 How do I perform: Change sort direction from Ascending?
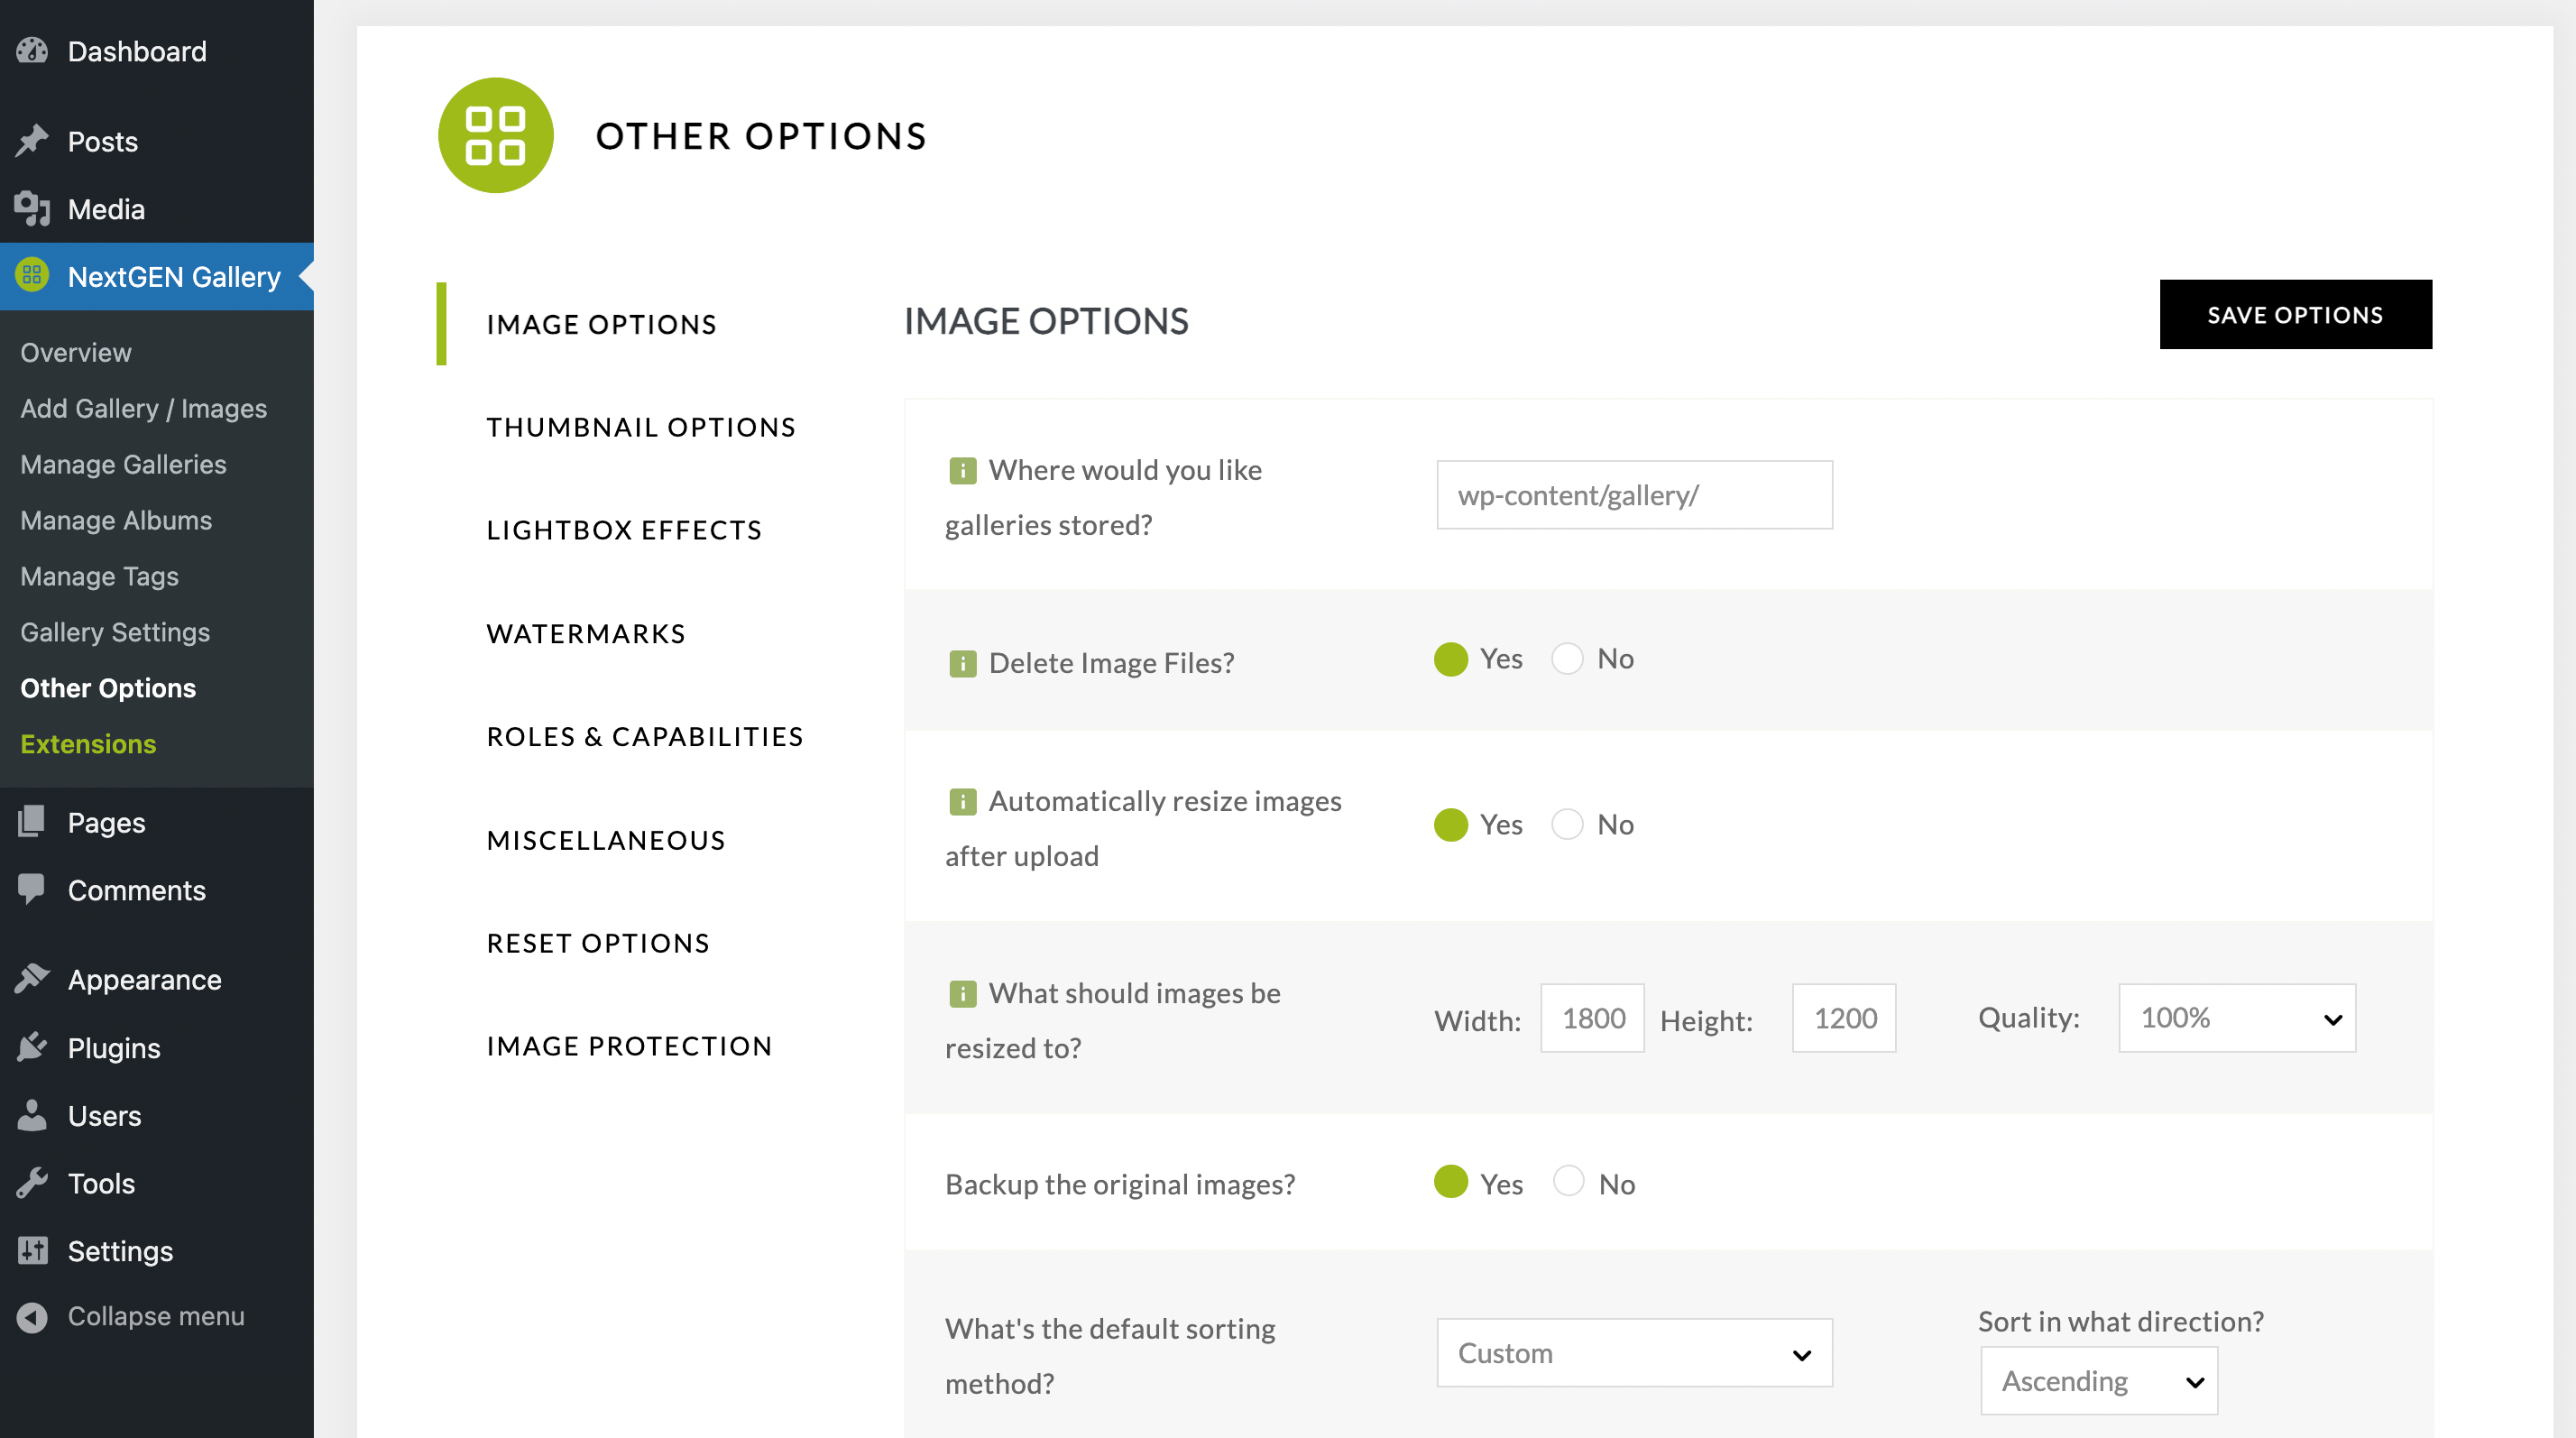click(2098, 1380)
